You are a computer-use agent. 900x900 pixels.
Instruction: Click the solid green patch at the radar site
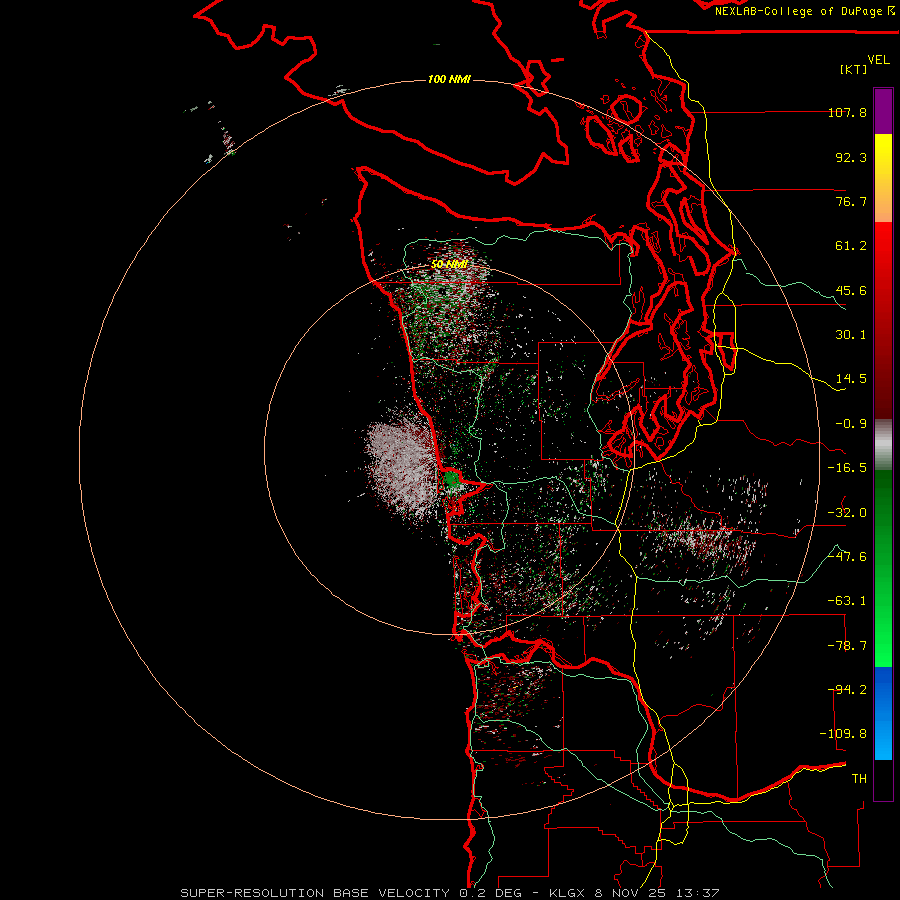[x=452, y=479]
